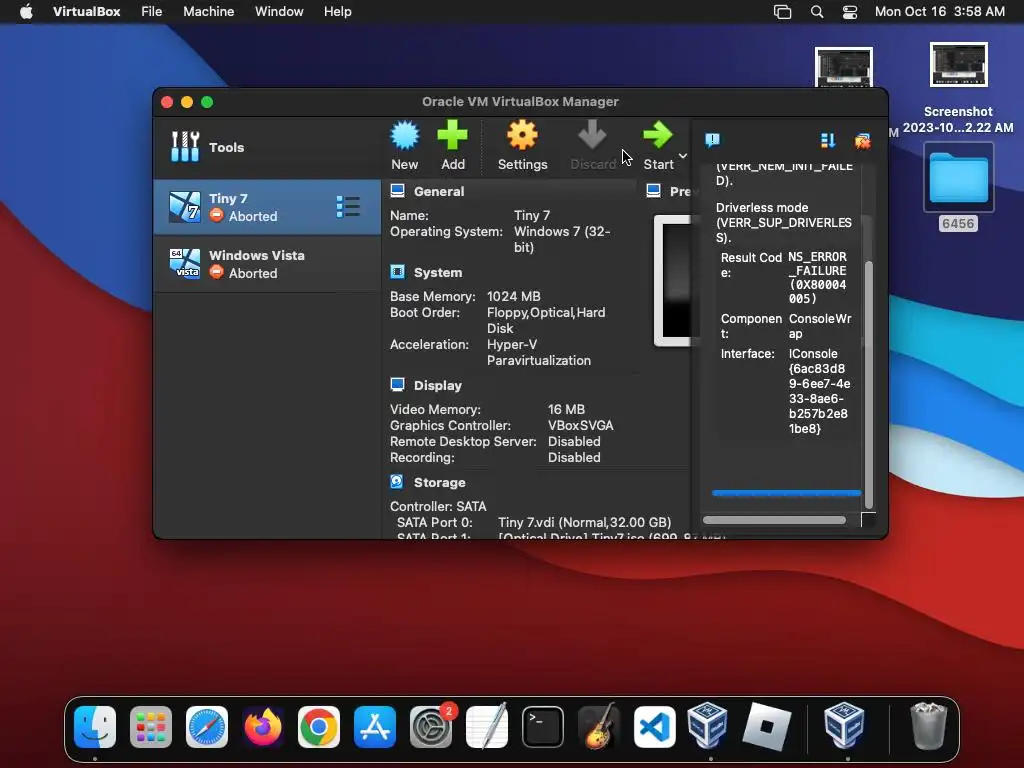Open Launchpad from the dock
Screen dimensions: 1024x768
pos(151,727)
